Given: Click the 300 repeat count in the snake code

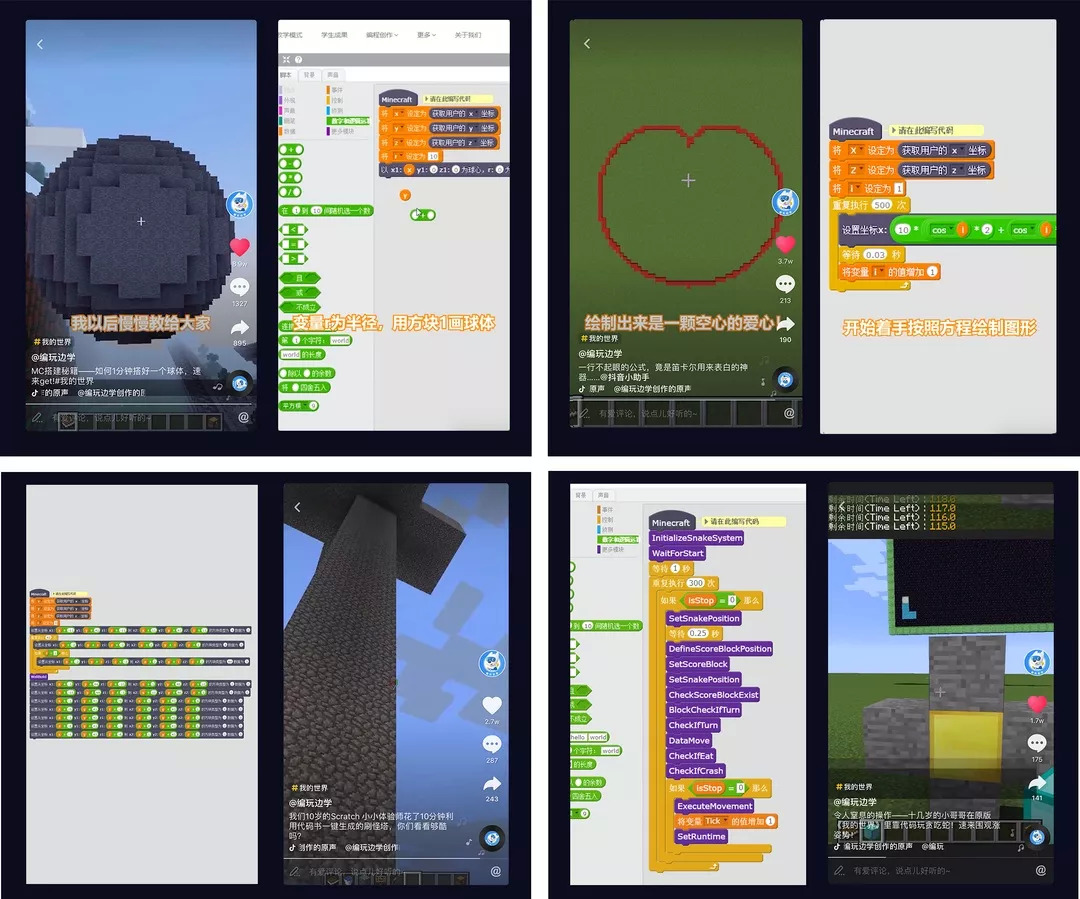Looking at the screenshot, I should [696, 583].
